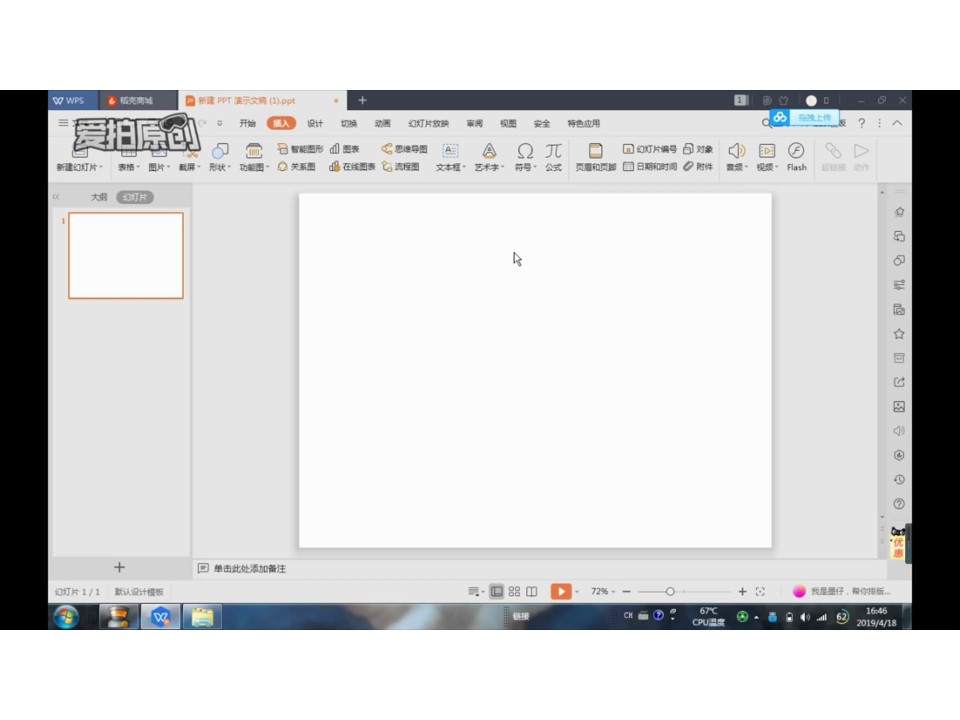Open the 审阅 ribbon tab

[474, 124]
